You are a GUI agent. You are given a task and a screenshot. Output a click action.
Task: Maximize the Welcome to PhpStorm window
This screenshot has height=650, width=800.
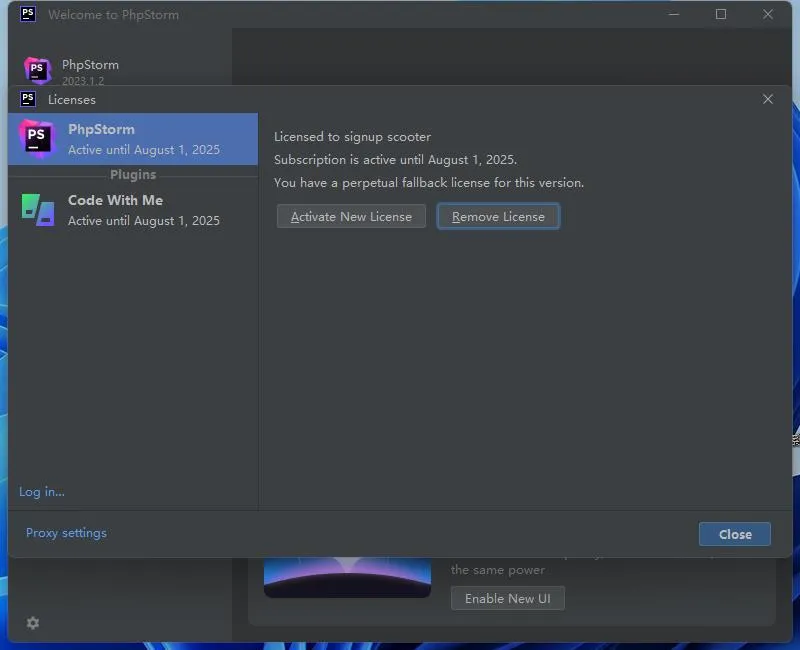tap(721, 14)
